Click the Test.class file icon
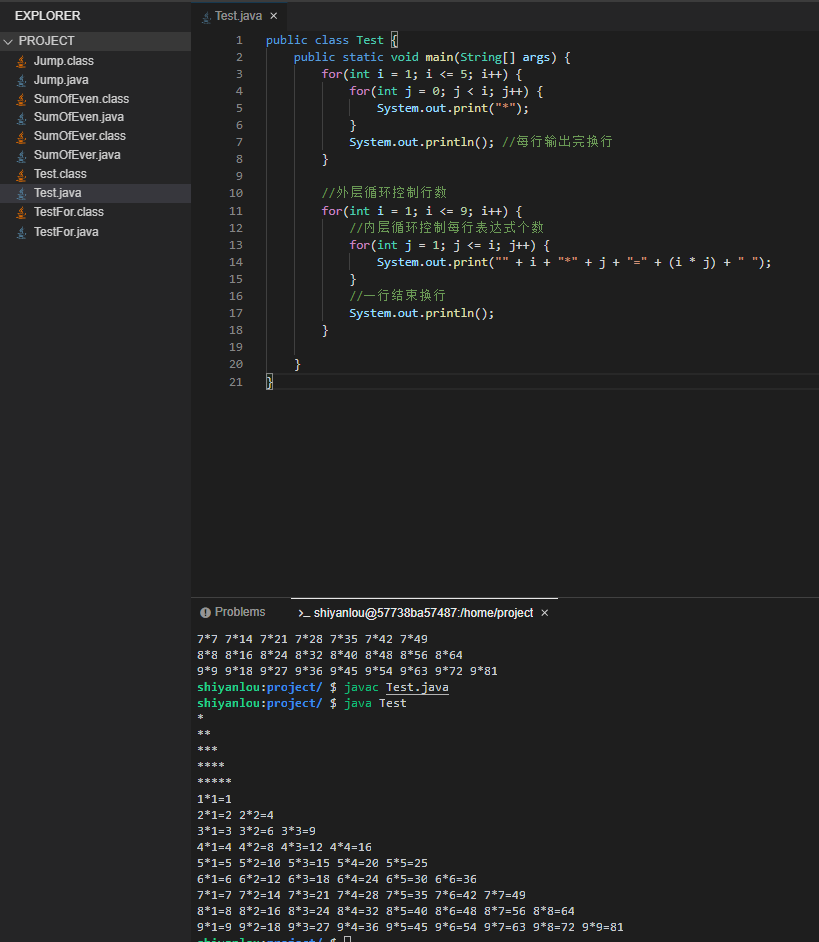This screenshot has width=819, height=942. 22,175
